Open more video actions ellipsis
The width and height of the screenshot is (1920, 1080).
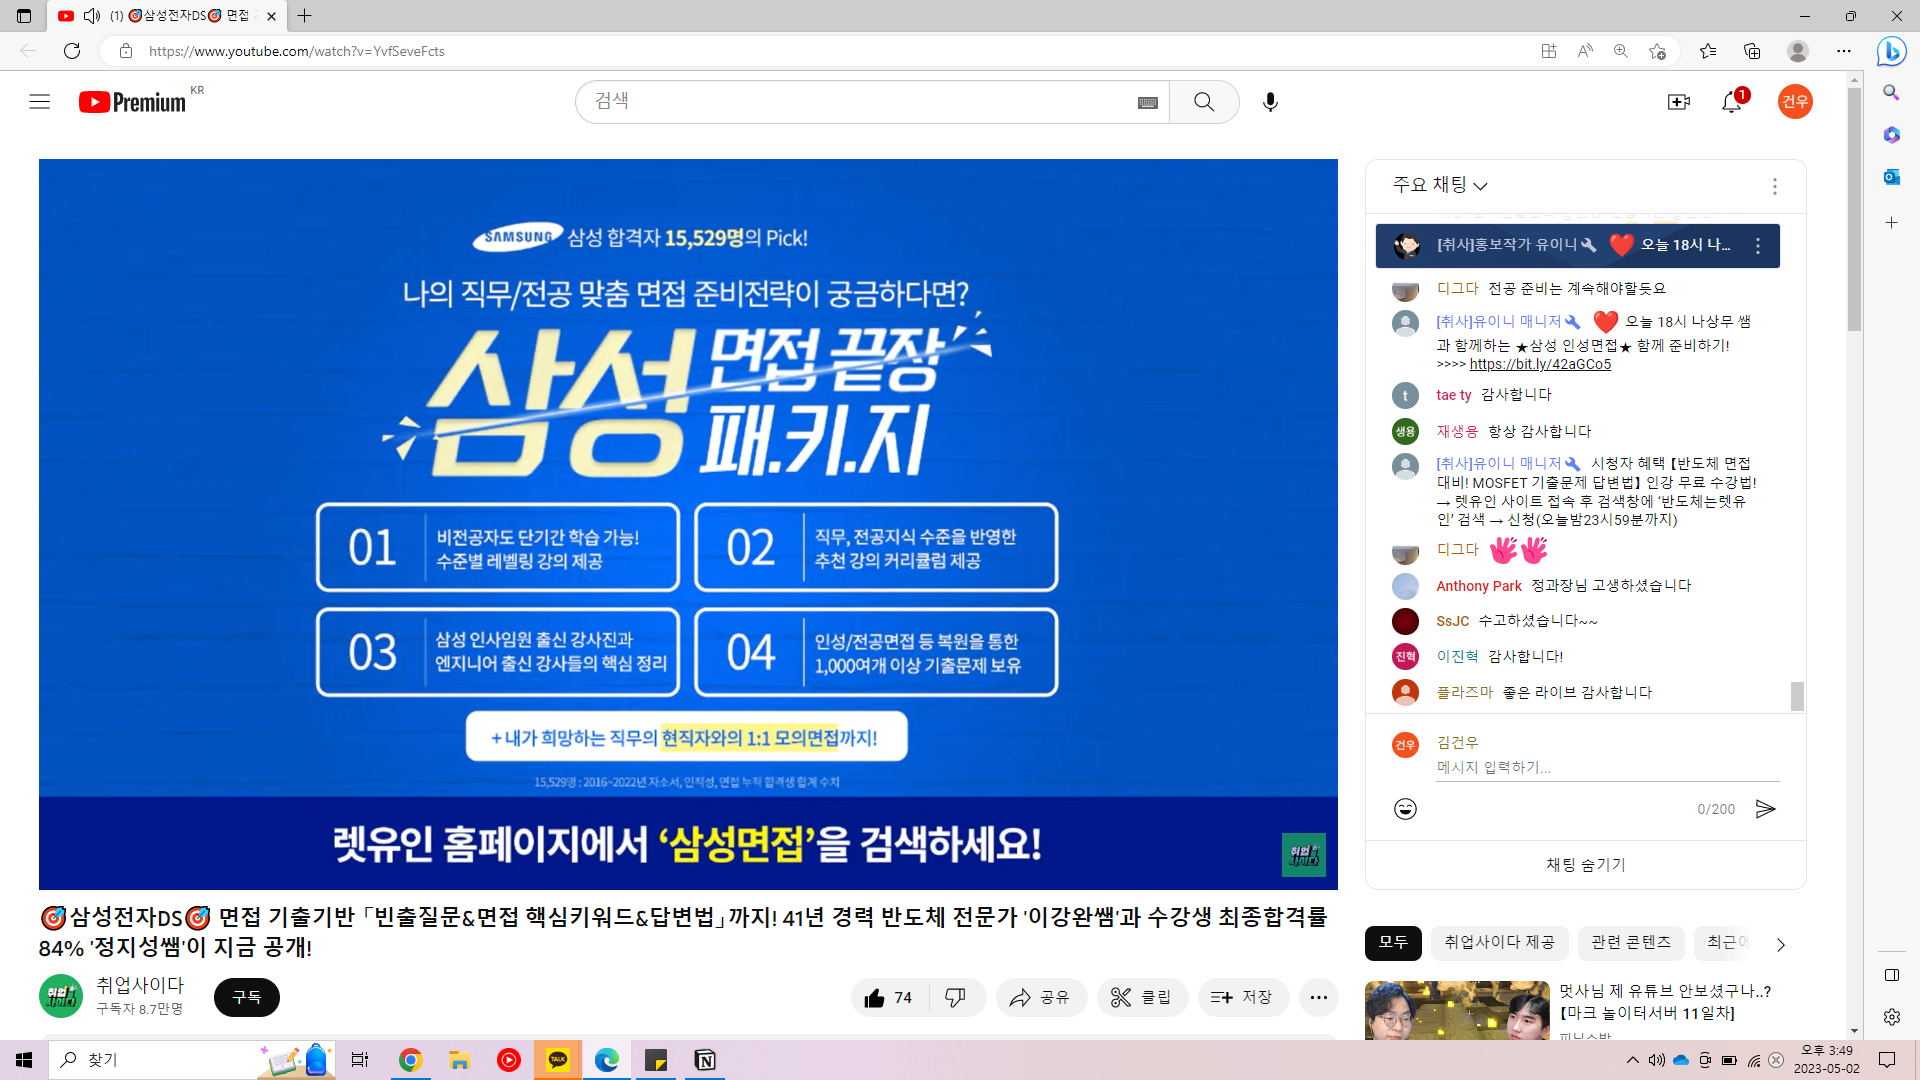coord(1318,997)
